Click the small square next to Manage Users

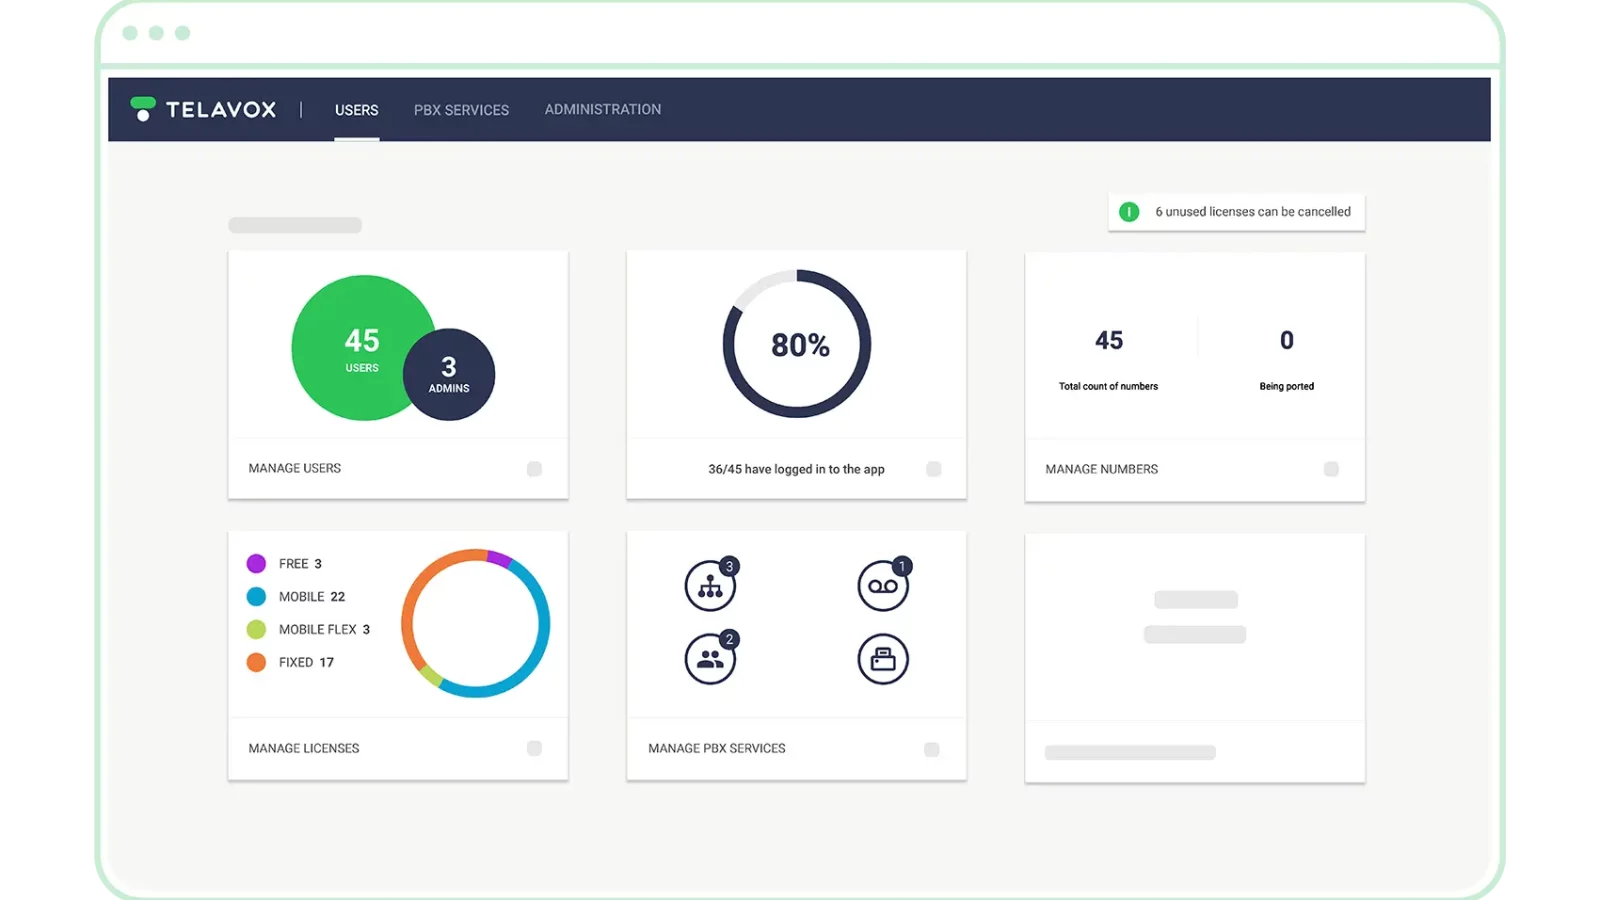pos(534,469)
